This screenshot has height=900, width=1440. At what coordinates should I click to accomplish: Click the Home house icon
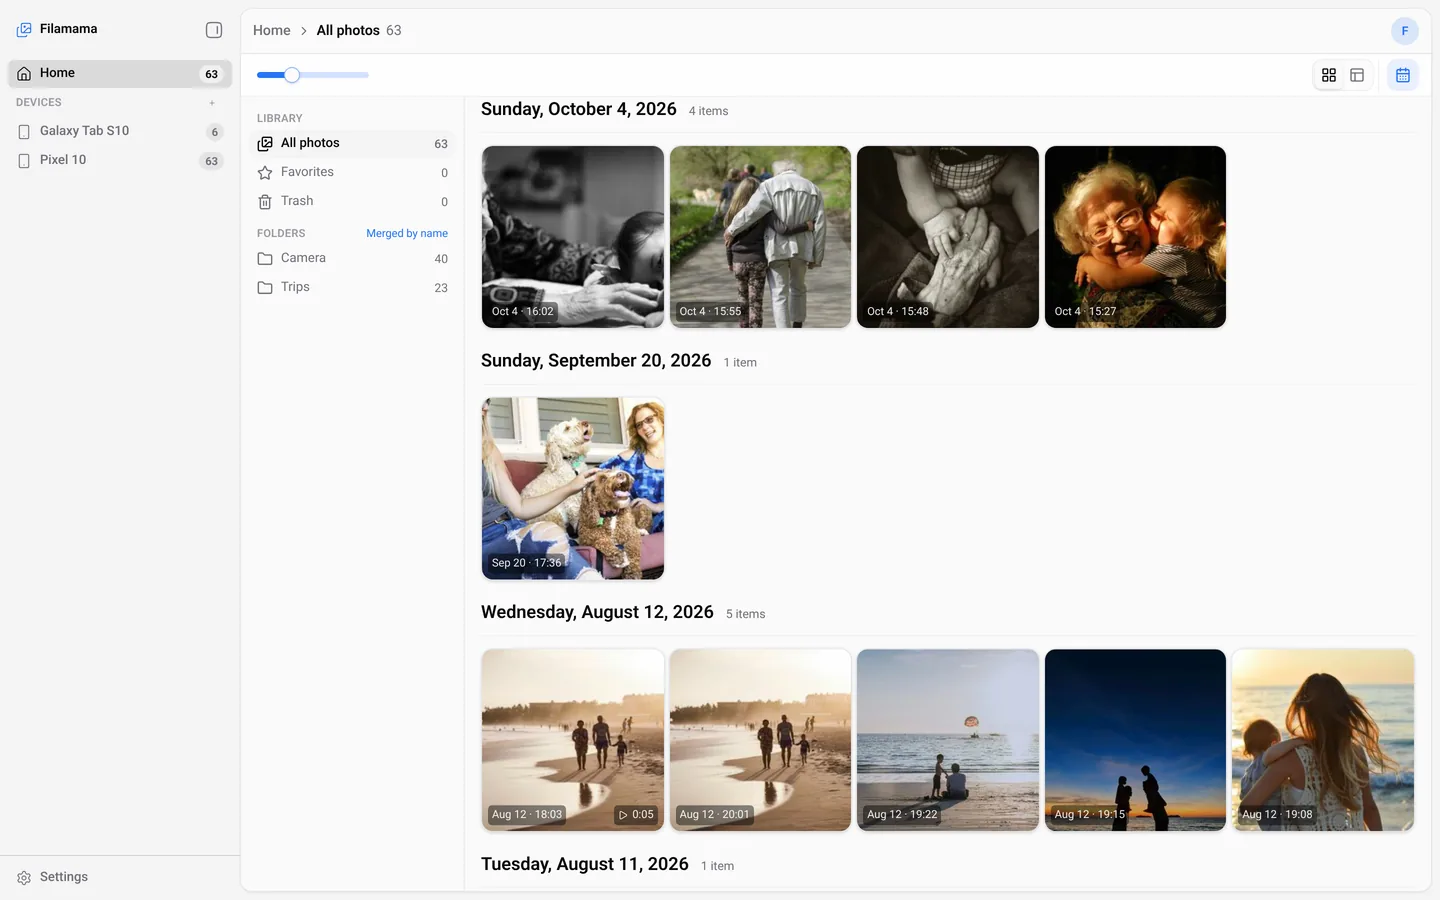(x=24, y=74)
